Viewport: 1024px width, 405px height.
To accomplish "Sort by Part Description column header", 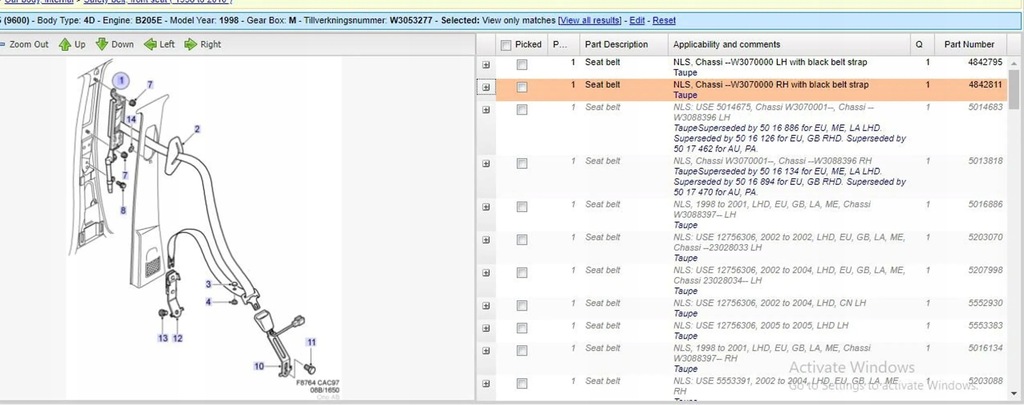I will click(616, 44).
